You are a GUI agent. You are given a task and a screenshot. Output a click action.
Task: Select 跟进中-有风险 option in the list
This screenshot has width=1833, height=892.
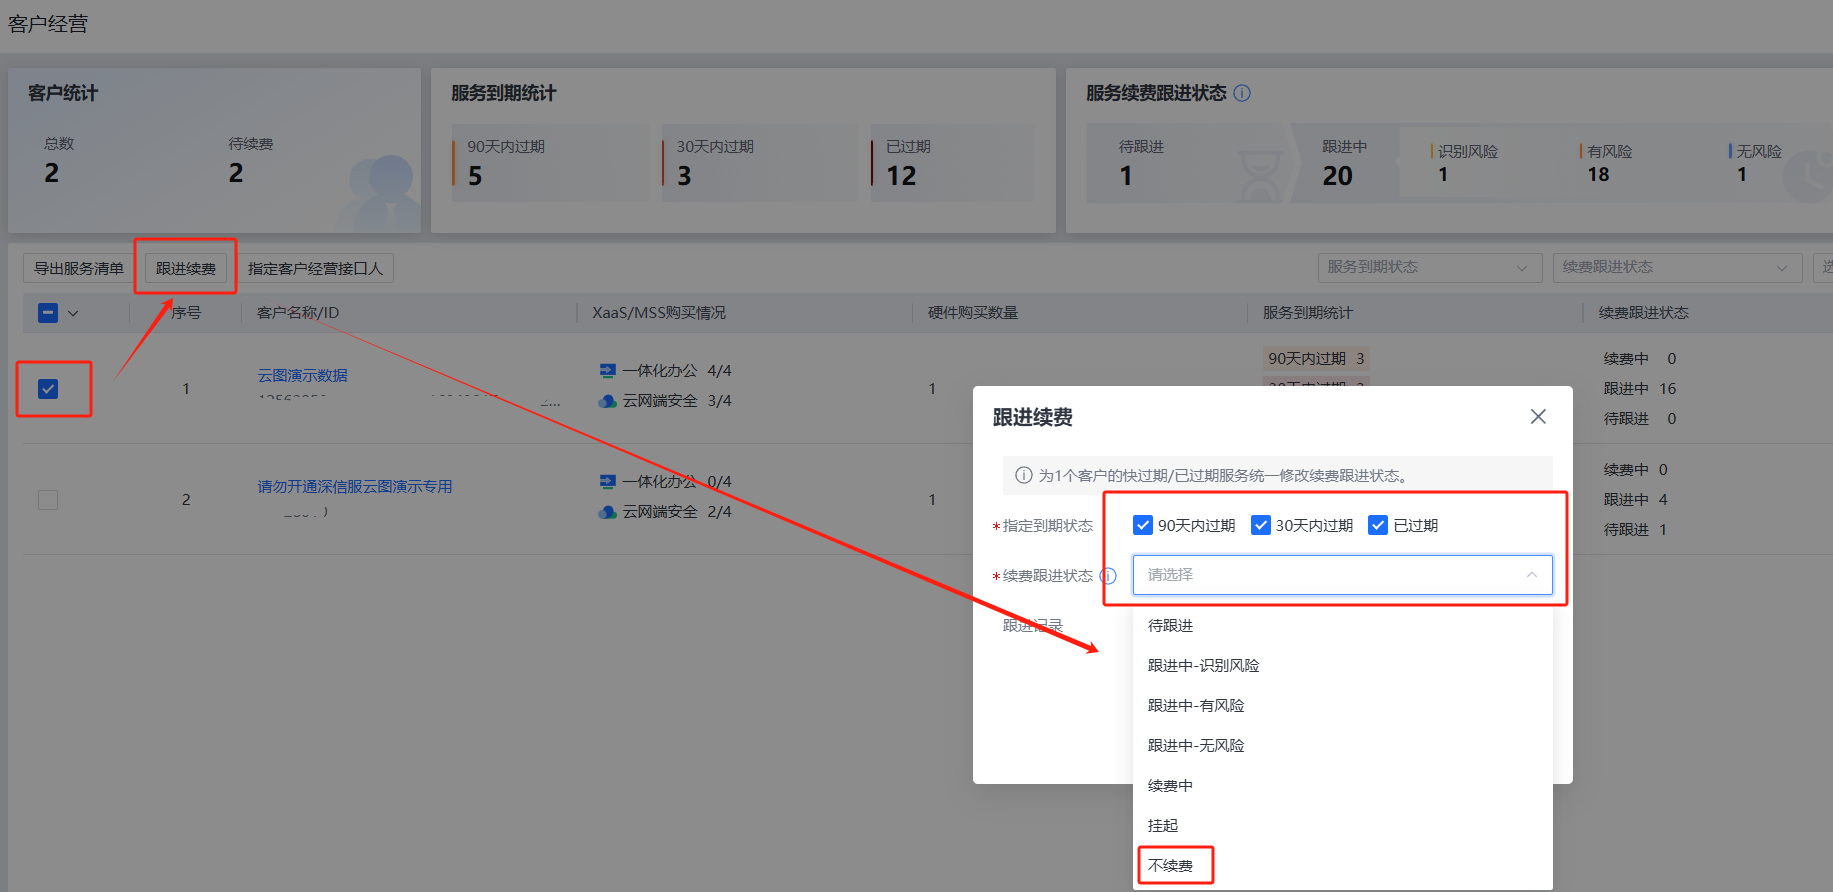1196,706
